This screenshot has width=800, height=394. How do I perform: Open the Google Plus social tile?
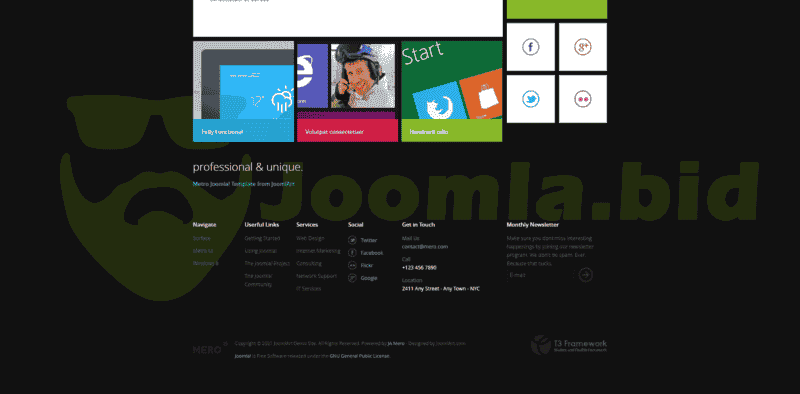click(x=583, y=47)
